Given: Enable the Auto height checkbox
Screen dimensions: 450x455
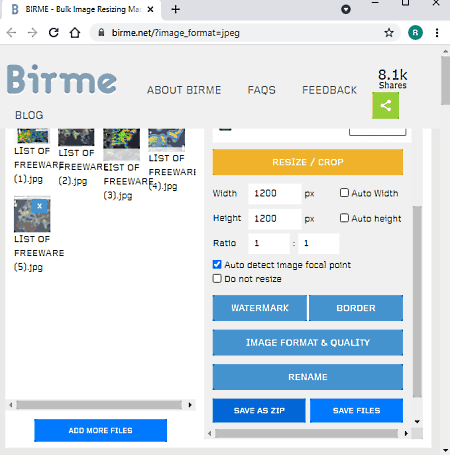Looking at the screenshot, I should pyautogui.click(x=344, y=218).
